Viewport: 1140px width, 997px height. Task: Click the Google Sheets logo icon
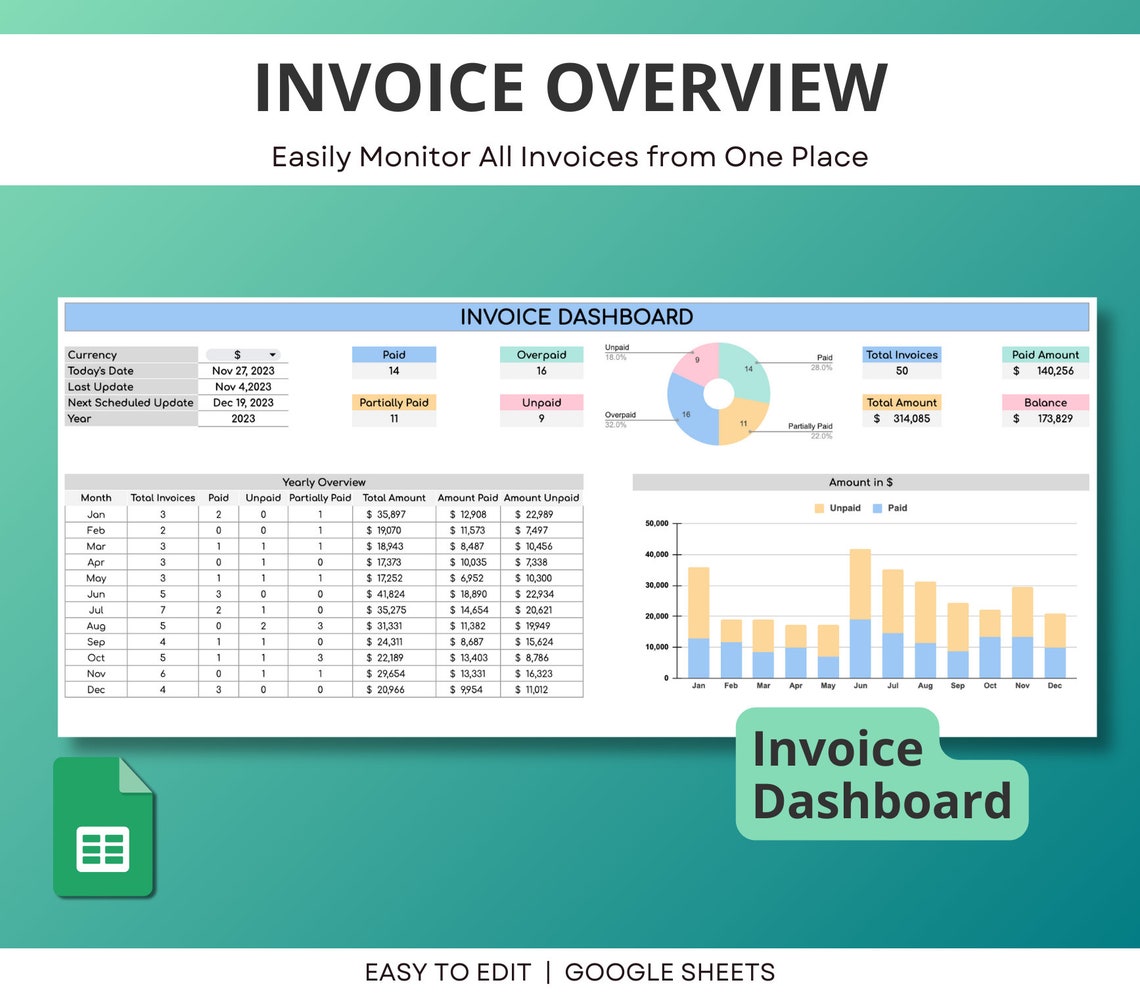coord(101,827)
